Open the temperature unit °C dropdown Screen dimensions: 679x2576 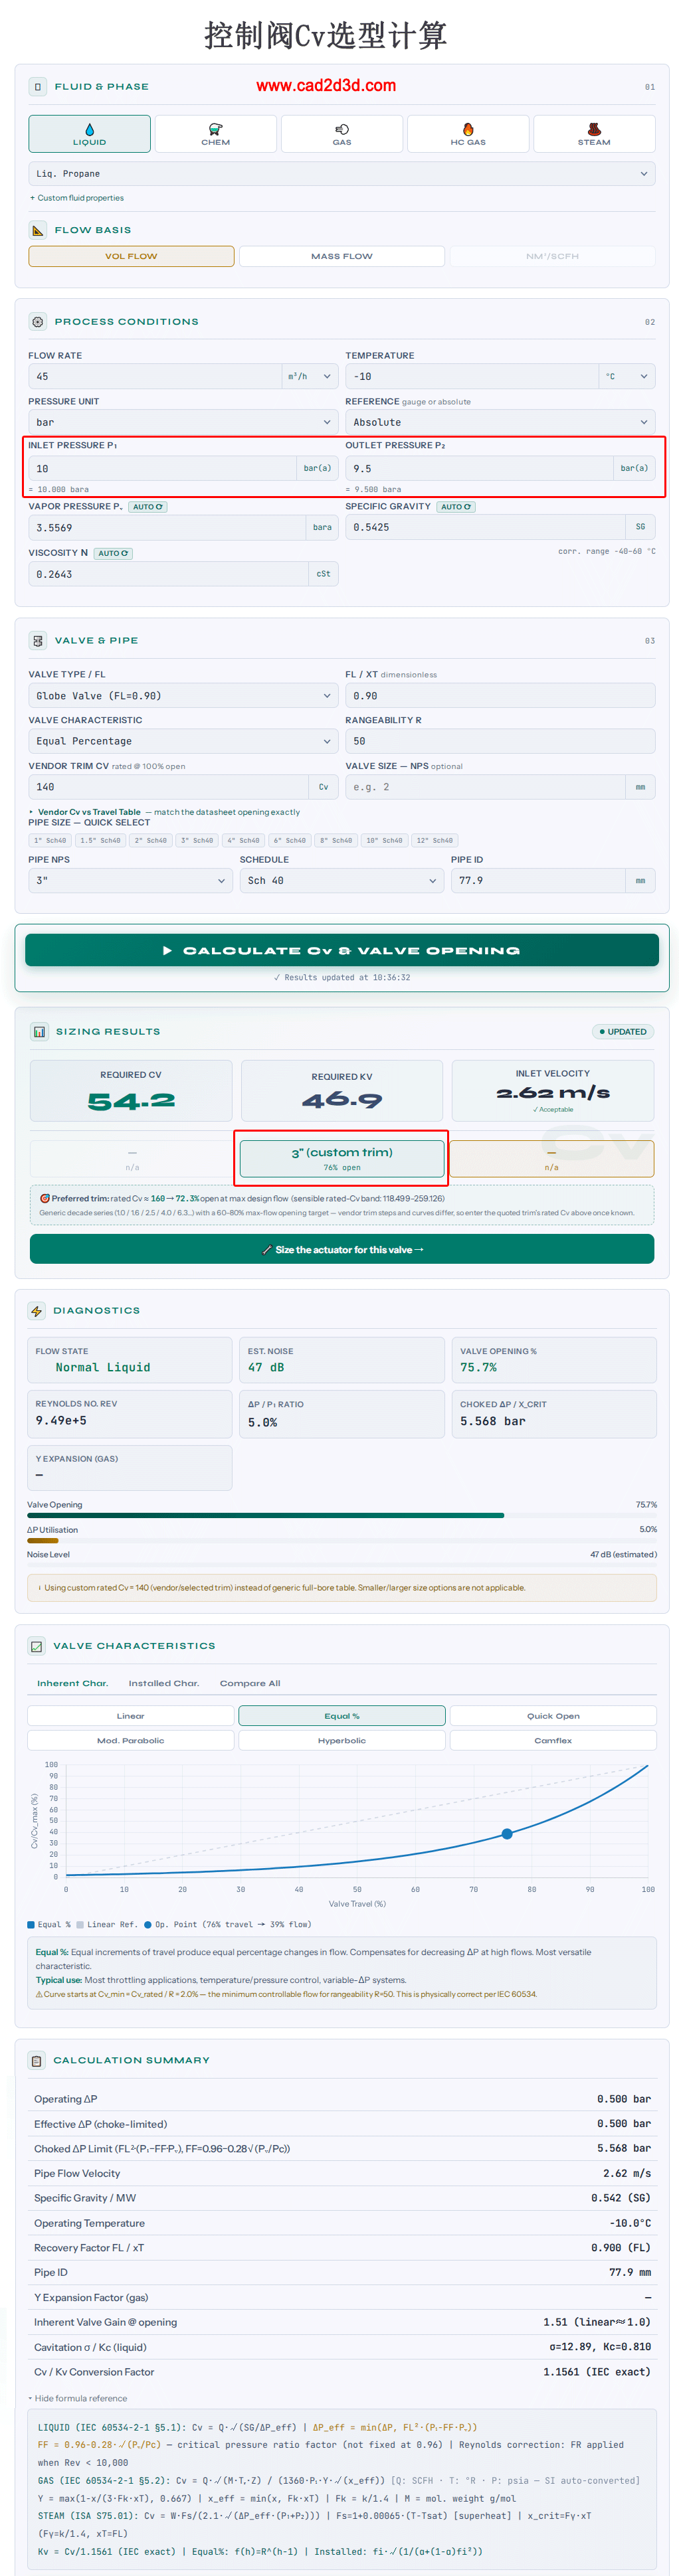(x=628, y=377)
